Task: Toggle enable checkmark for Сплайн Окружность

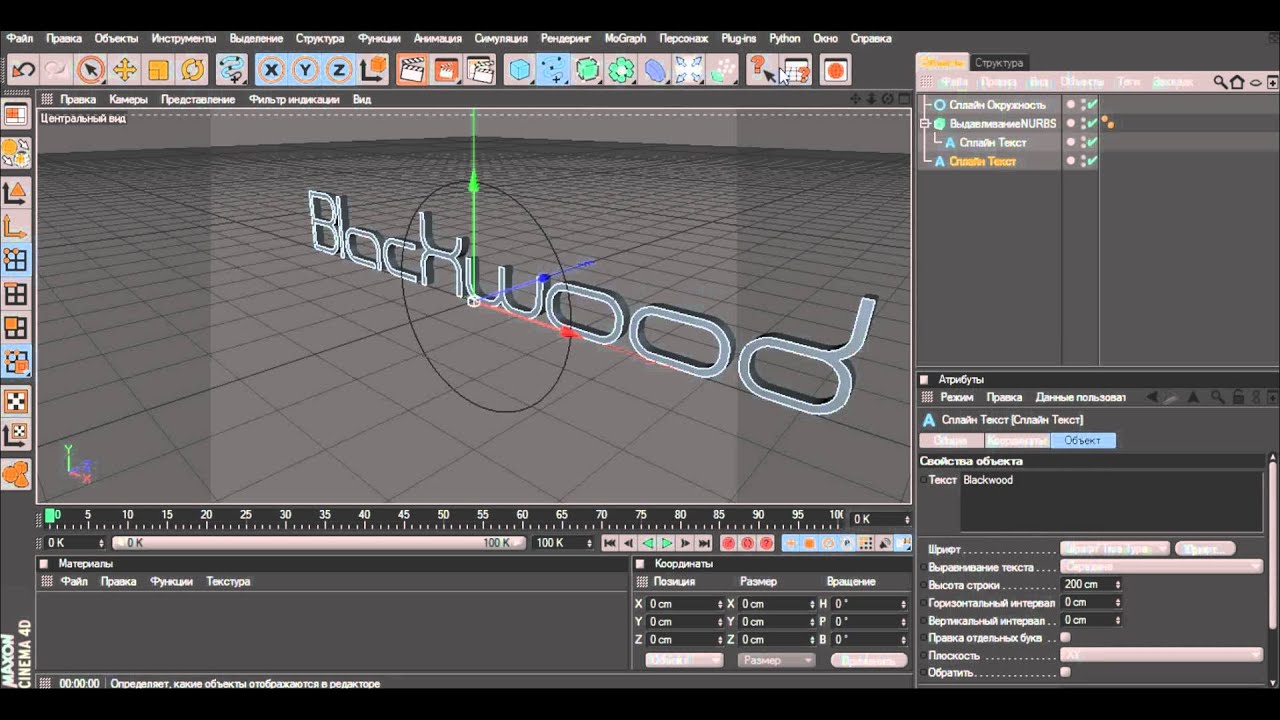Action: tap(1091, 104)
